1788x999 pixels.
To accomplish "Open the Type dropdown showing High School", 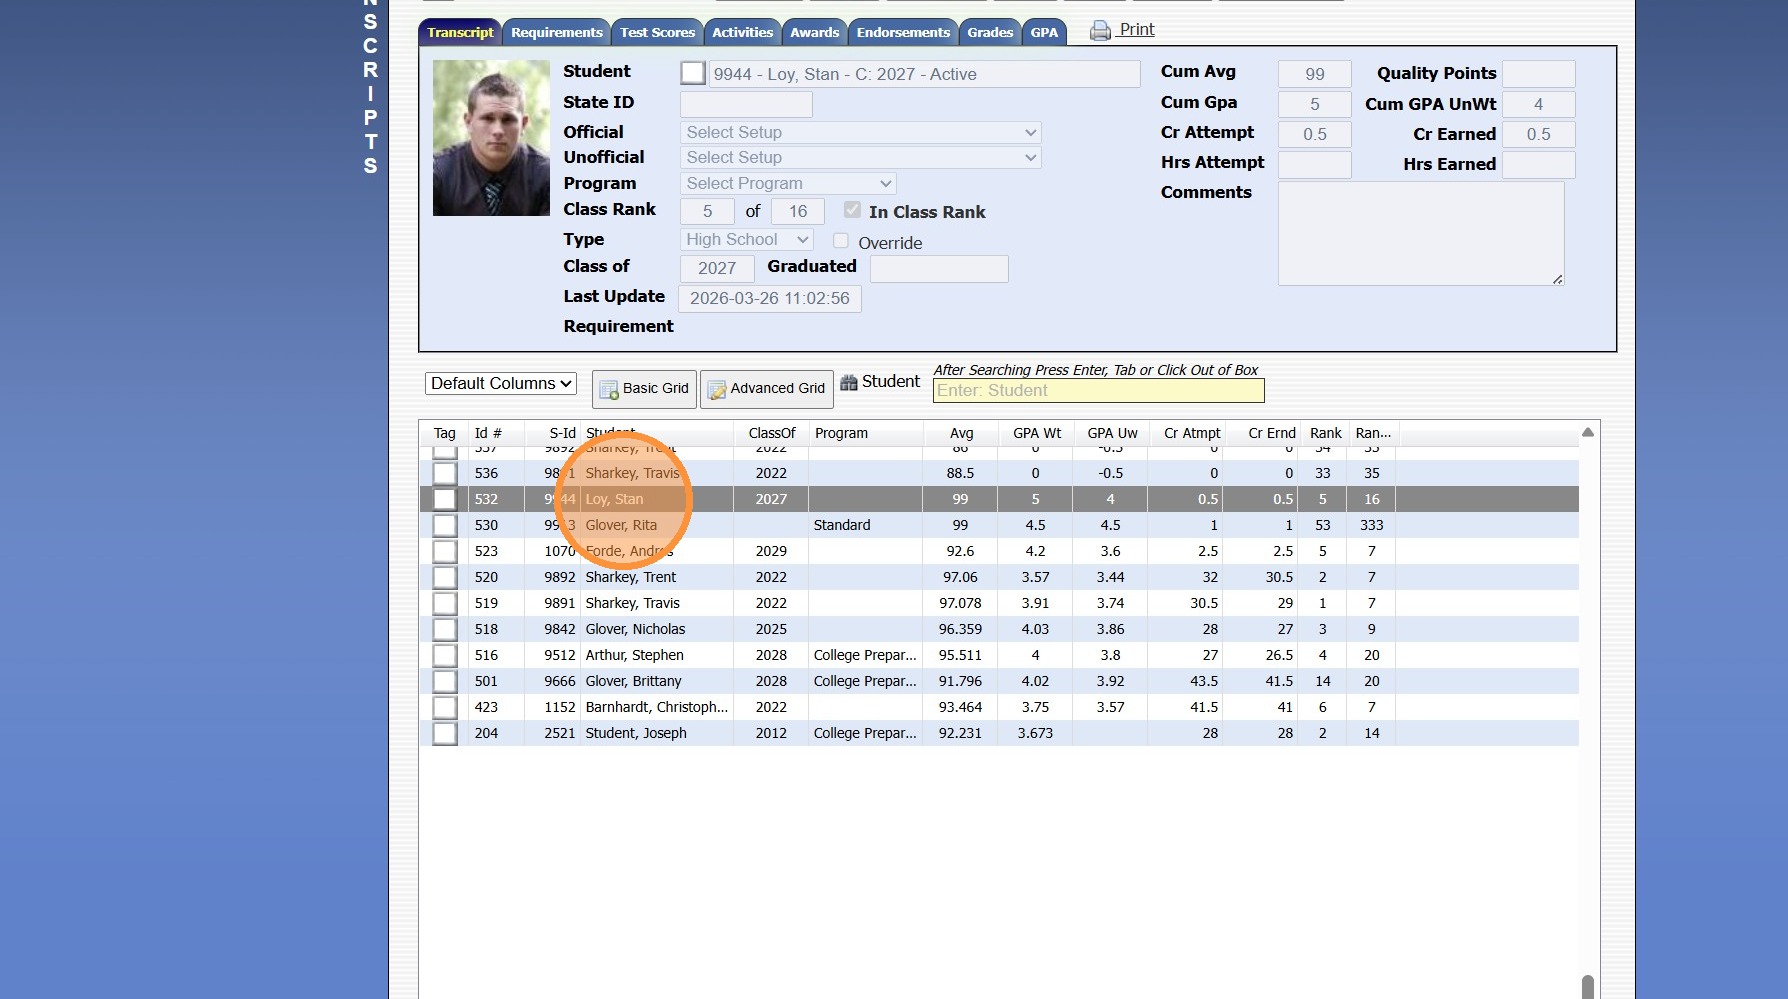I will (x=746, y=239).
